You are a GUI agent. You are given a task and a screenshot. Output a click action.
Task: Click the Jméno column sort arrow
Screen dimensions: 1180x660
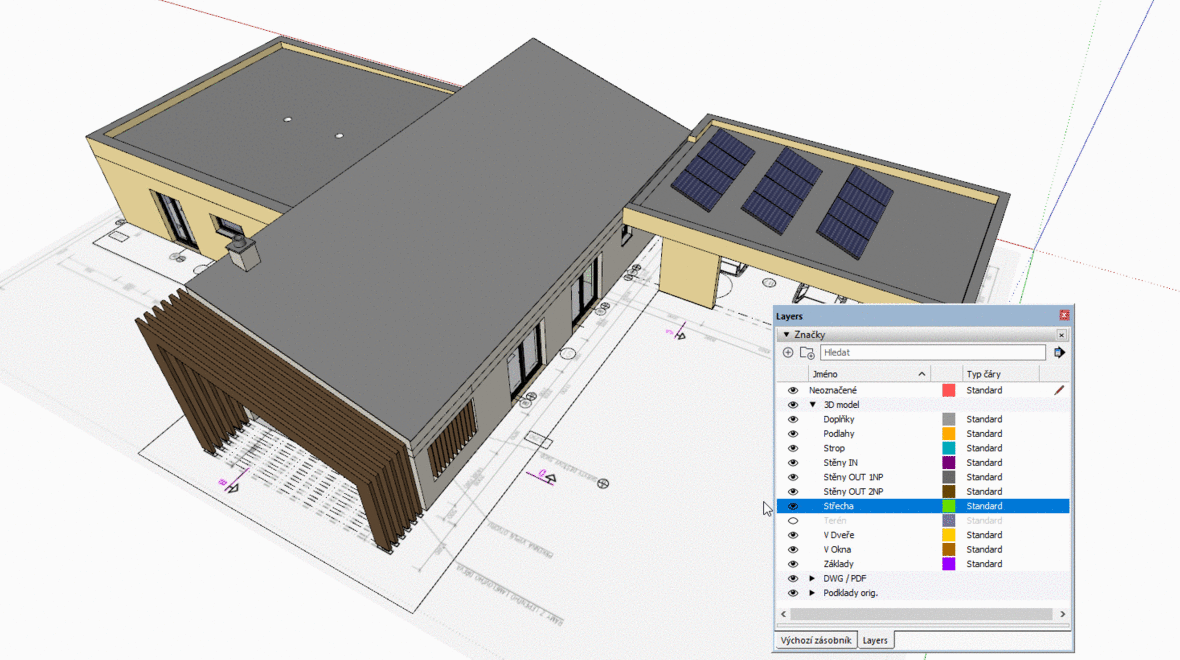pos(921,374)
